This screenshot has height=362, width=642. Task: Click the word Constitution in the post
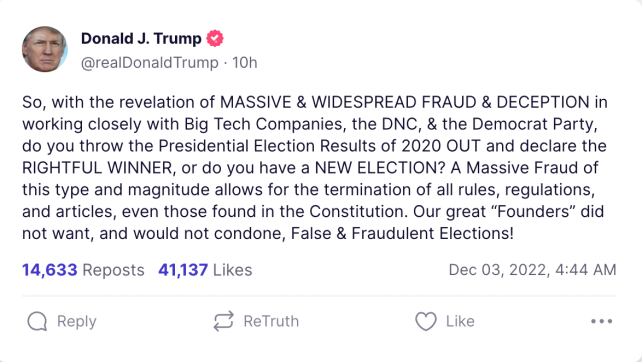[358, 211]
